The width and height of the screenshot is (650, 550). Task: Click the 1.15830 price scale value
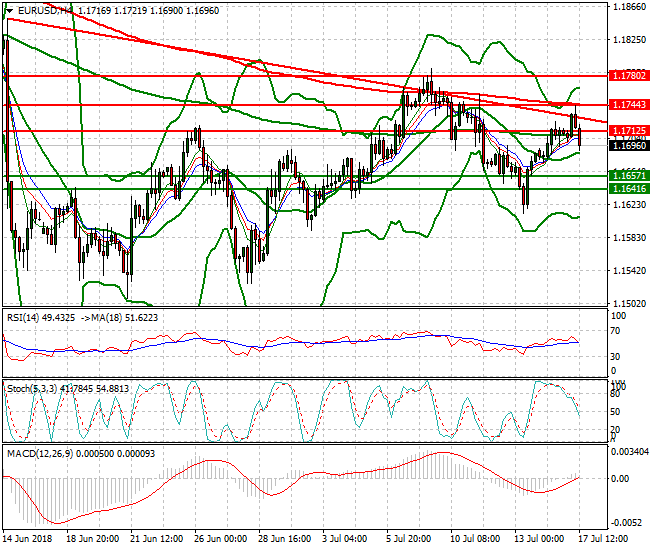tap(629, 237)
